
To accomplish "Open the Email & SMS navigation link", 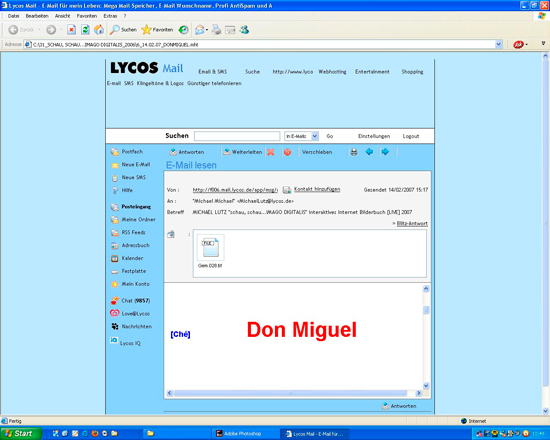I will (x=213, y=72).
